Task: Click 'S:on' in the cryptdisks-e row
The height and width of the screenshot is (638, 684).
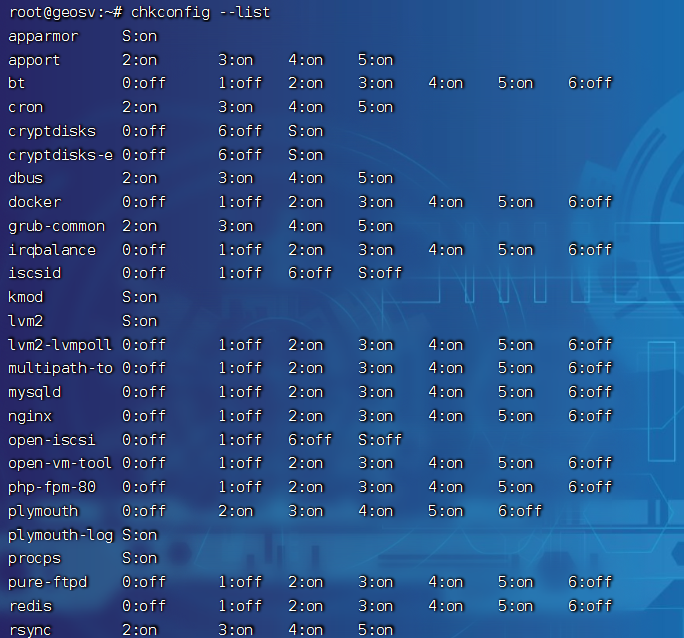Action: coord(306,155)
